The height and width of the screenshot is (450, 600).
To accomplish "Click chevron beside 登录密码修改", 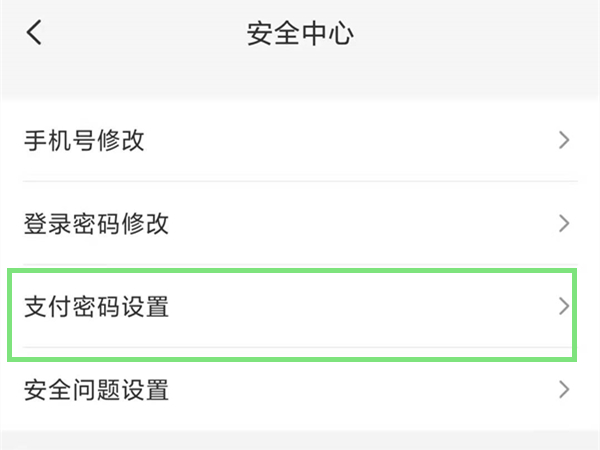I will click(x=564, y=222).
